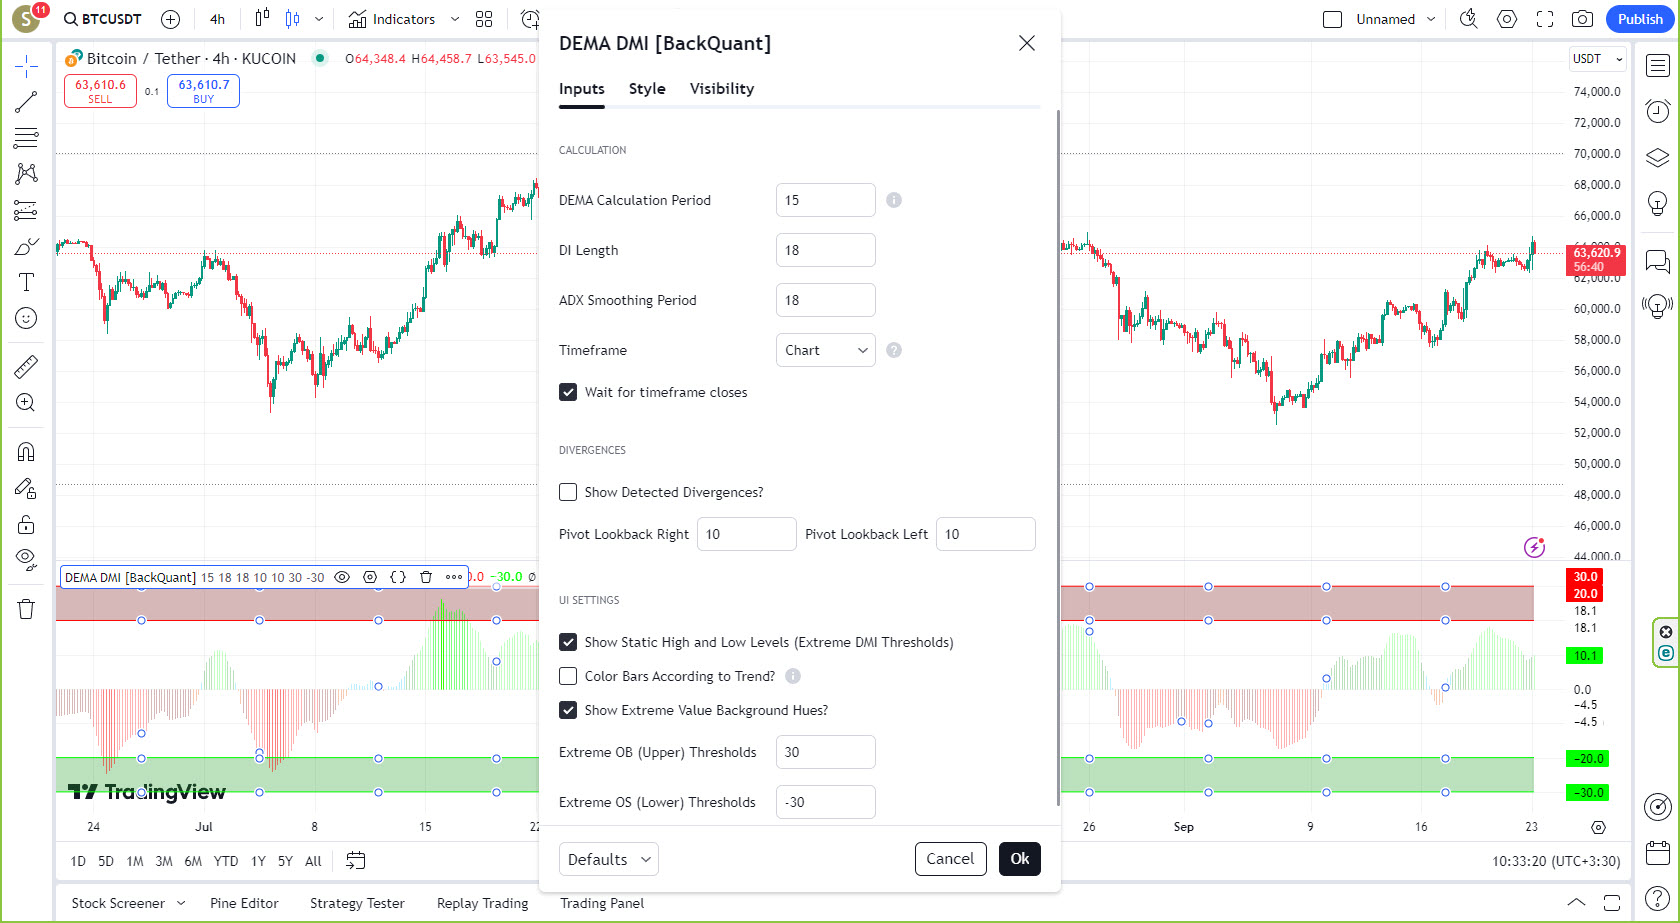Select the Measure ruler tool

click(x=26, y=365)
